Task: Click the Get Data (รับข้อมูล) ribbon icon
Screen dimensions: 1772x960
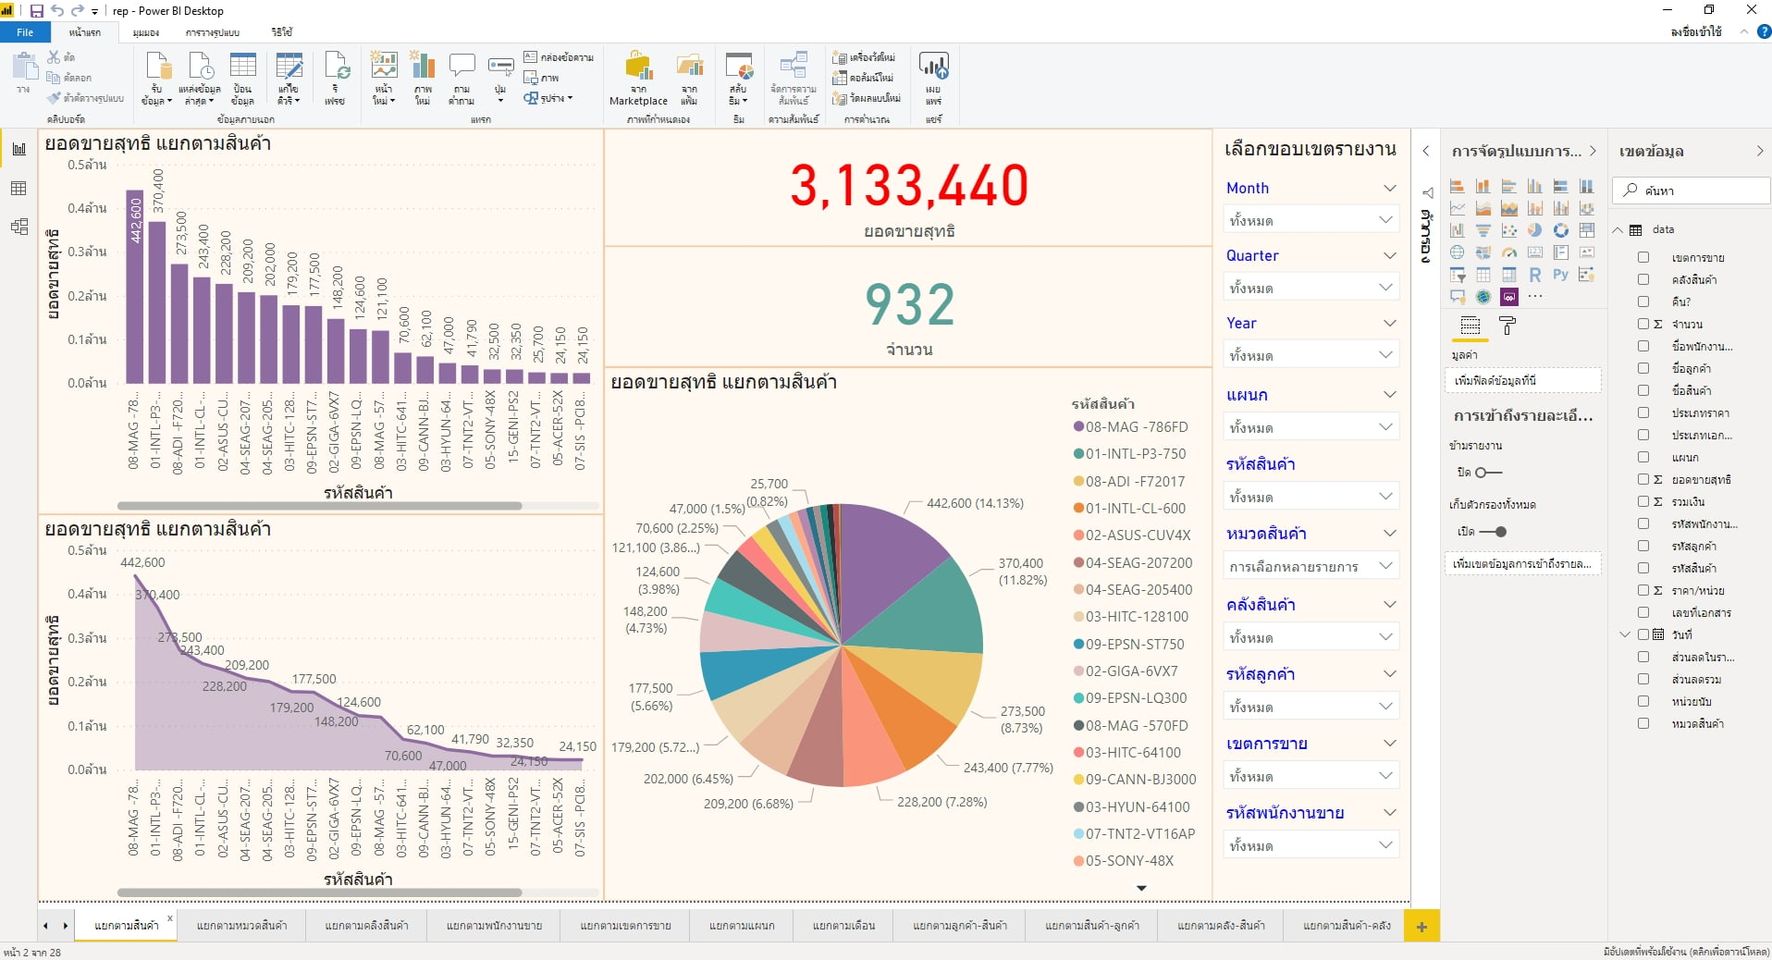Action: (157, 79)
